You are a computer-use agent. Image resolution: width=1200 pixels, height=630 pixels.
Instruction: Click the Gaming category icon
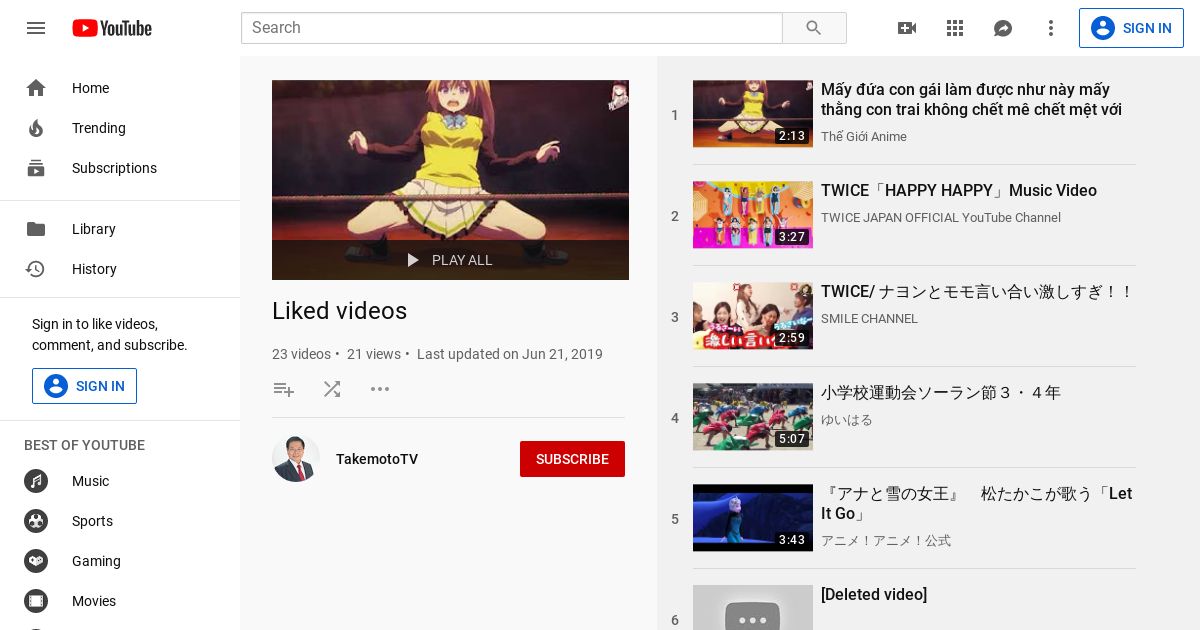coord(36,561)
